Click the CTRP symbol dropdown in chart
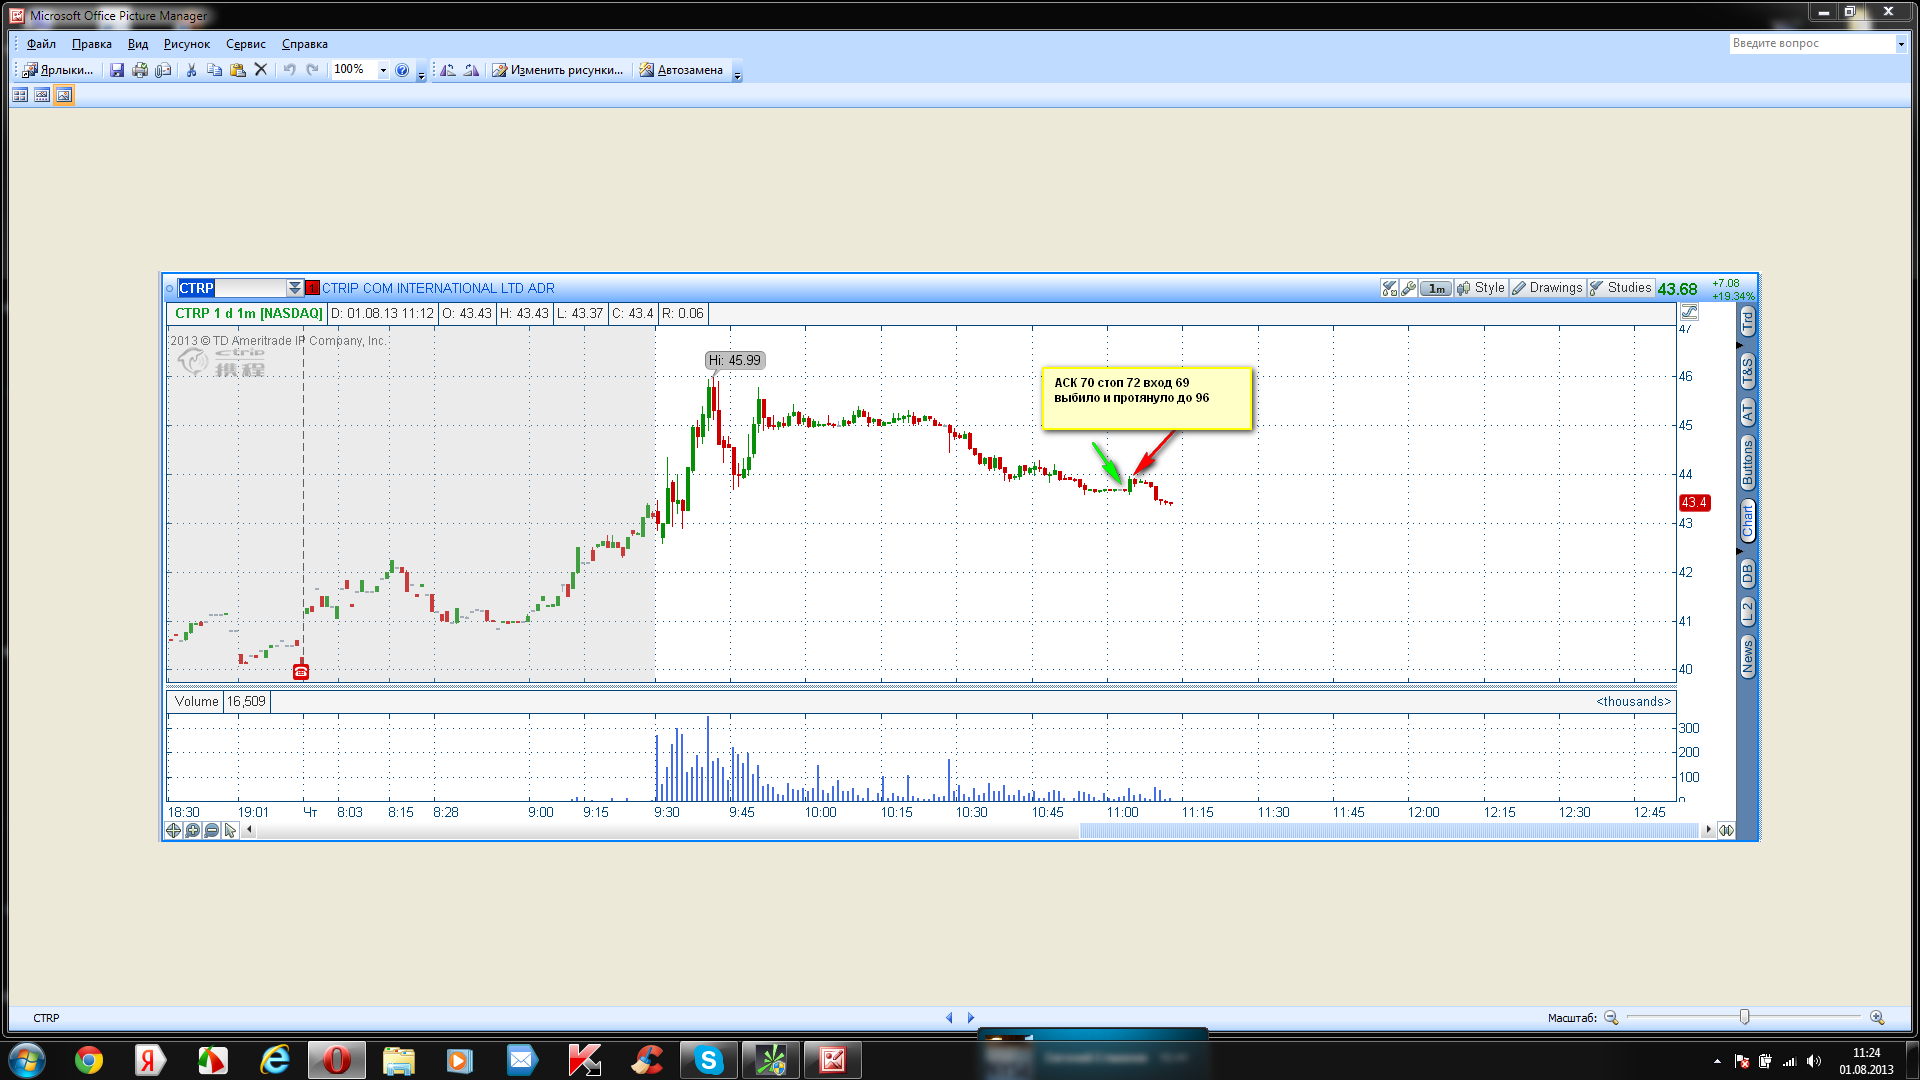The height and width of the screenshot is (1080, 1920). tap(295, 288)
